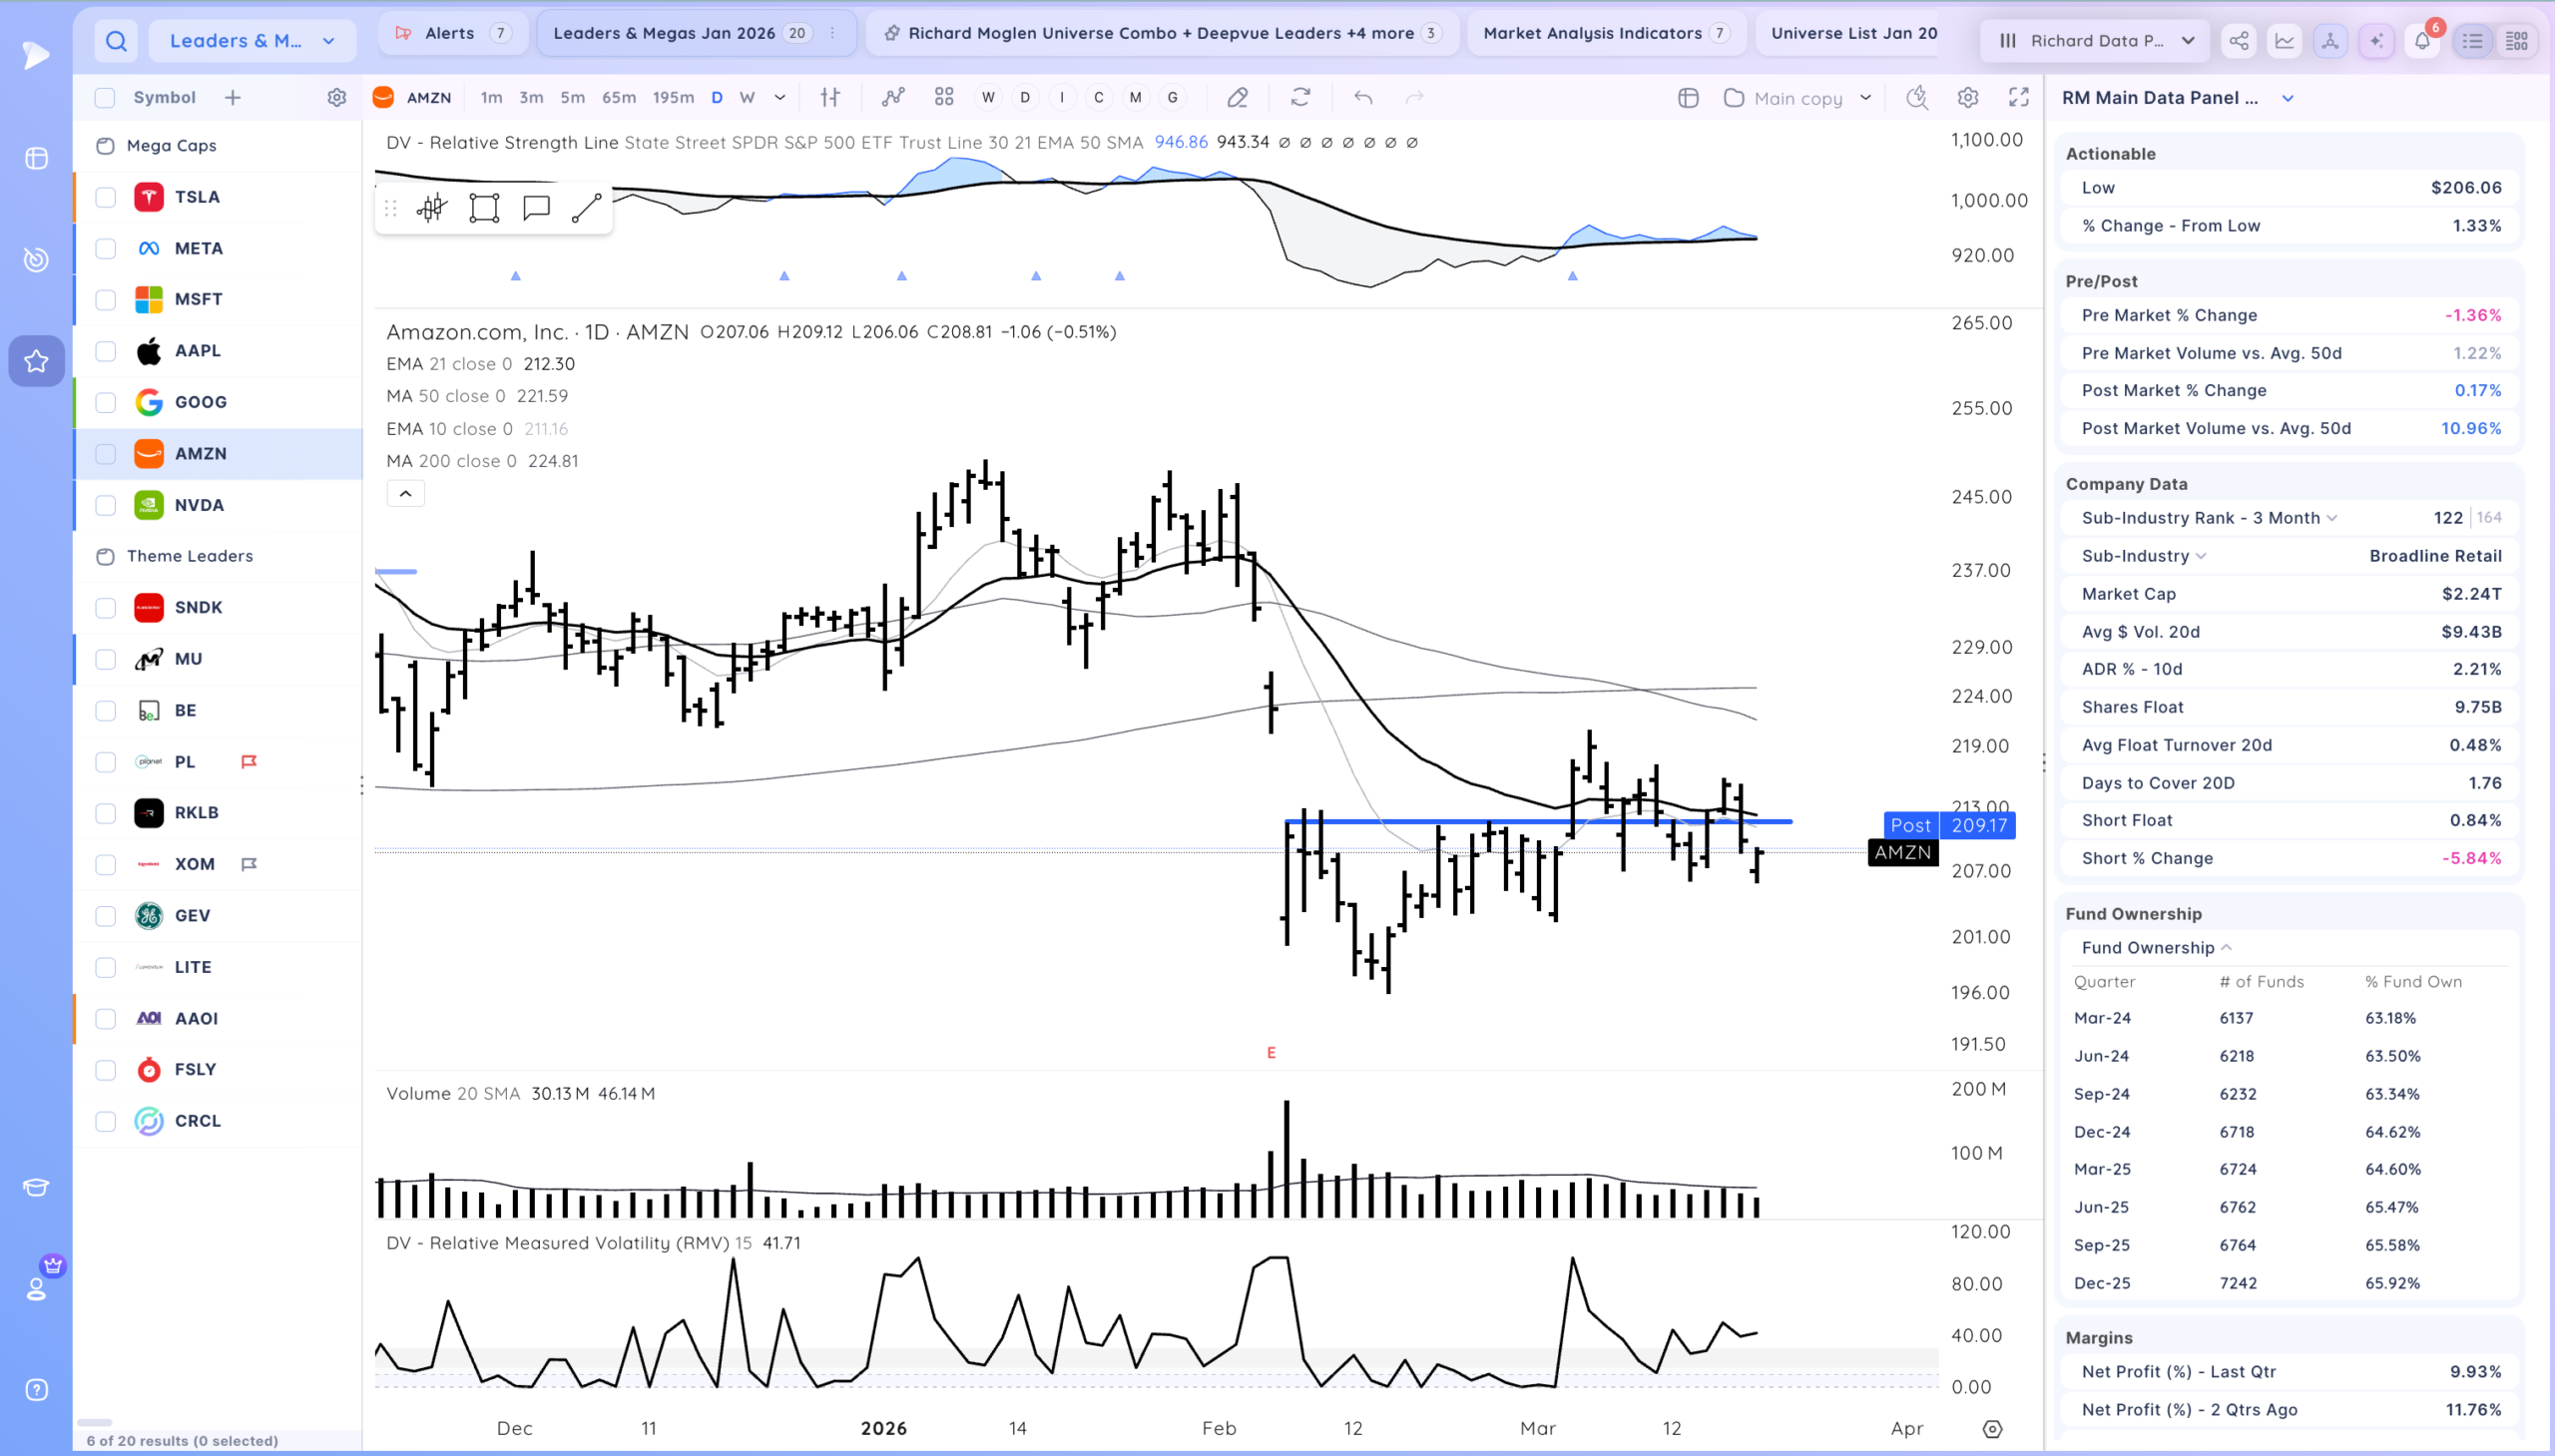
Task: Enter fullscreen chart mode
Action: [x=2018, y=97]
